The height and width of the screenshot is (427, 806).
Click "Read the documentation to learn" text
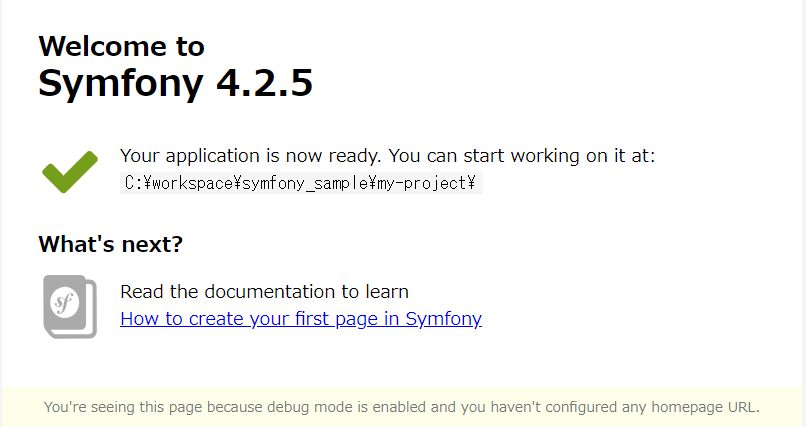[x=264, y=292]
